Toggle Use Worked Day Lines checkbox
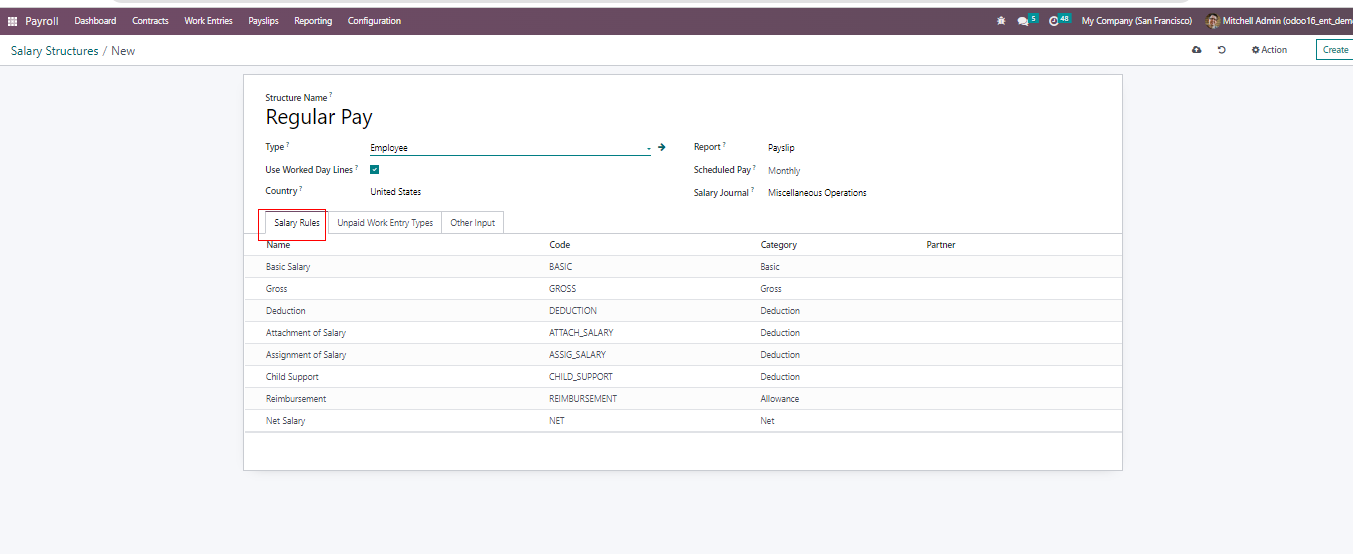The height and width of the screenshot is (554, 1353). pos(375,170)
